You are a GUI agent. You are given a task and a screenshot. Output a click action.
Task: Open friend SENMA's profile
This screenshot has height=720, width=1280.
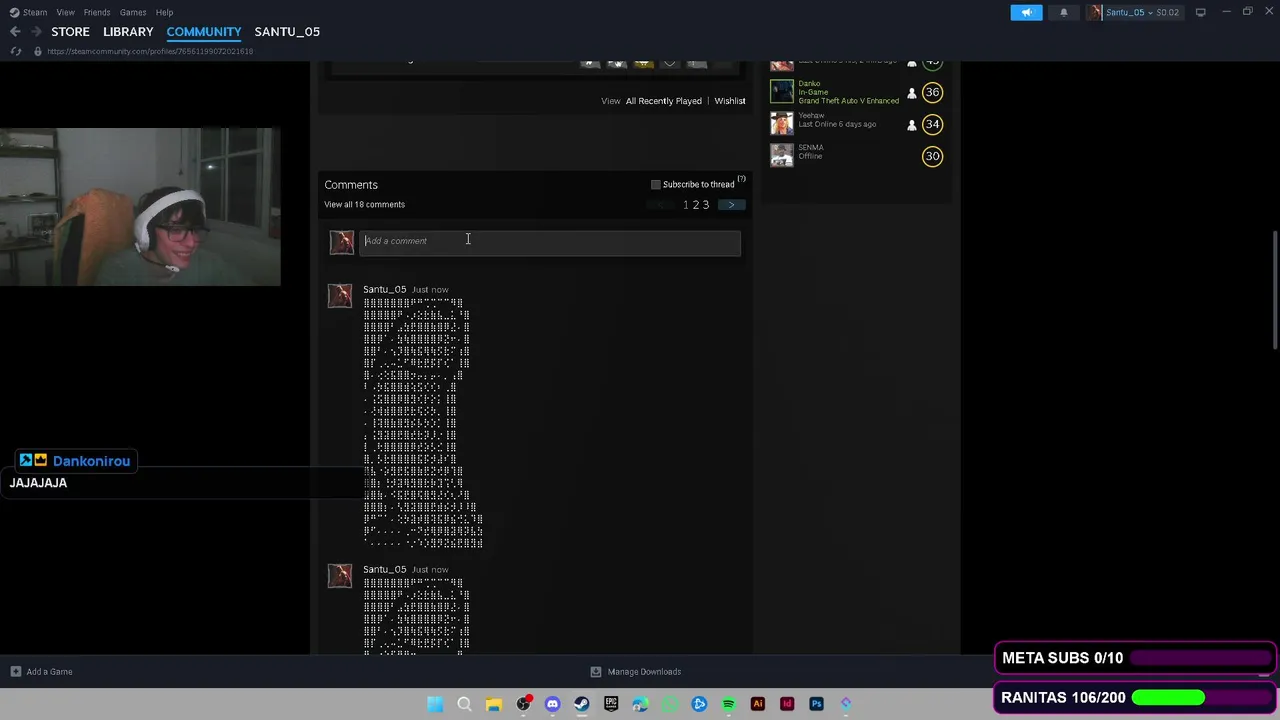811,148
